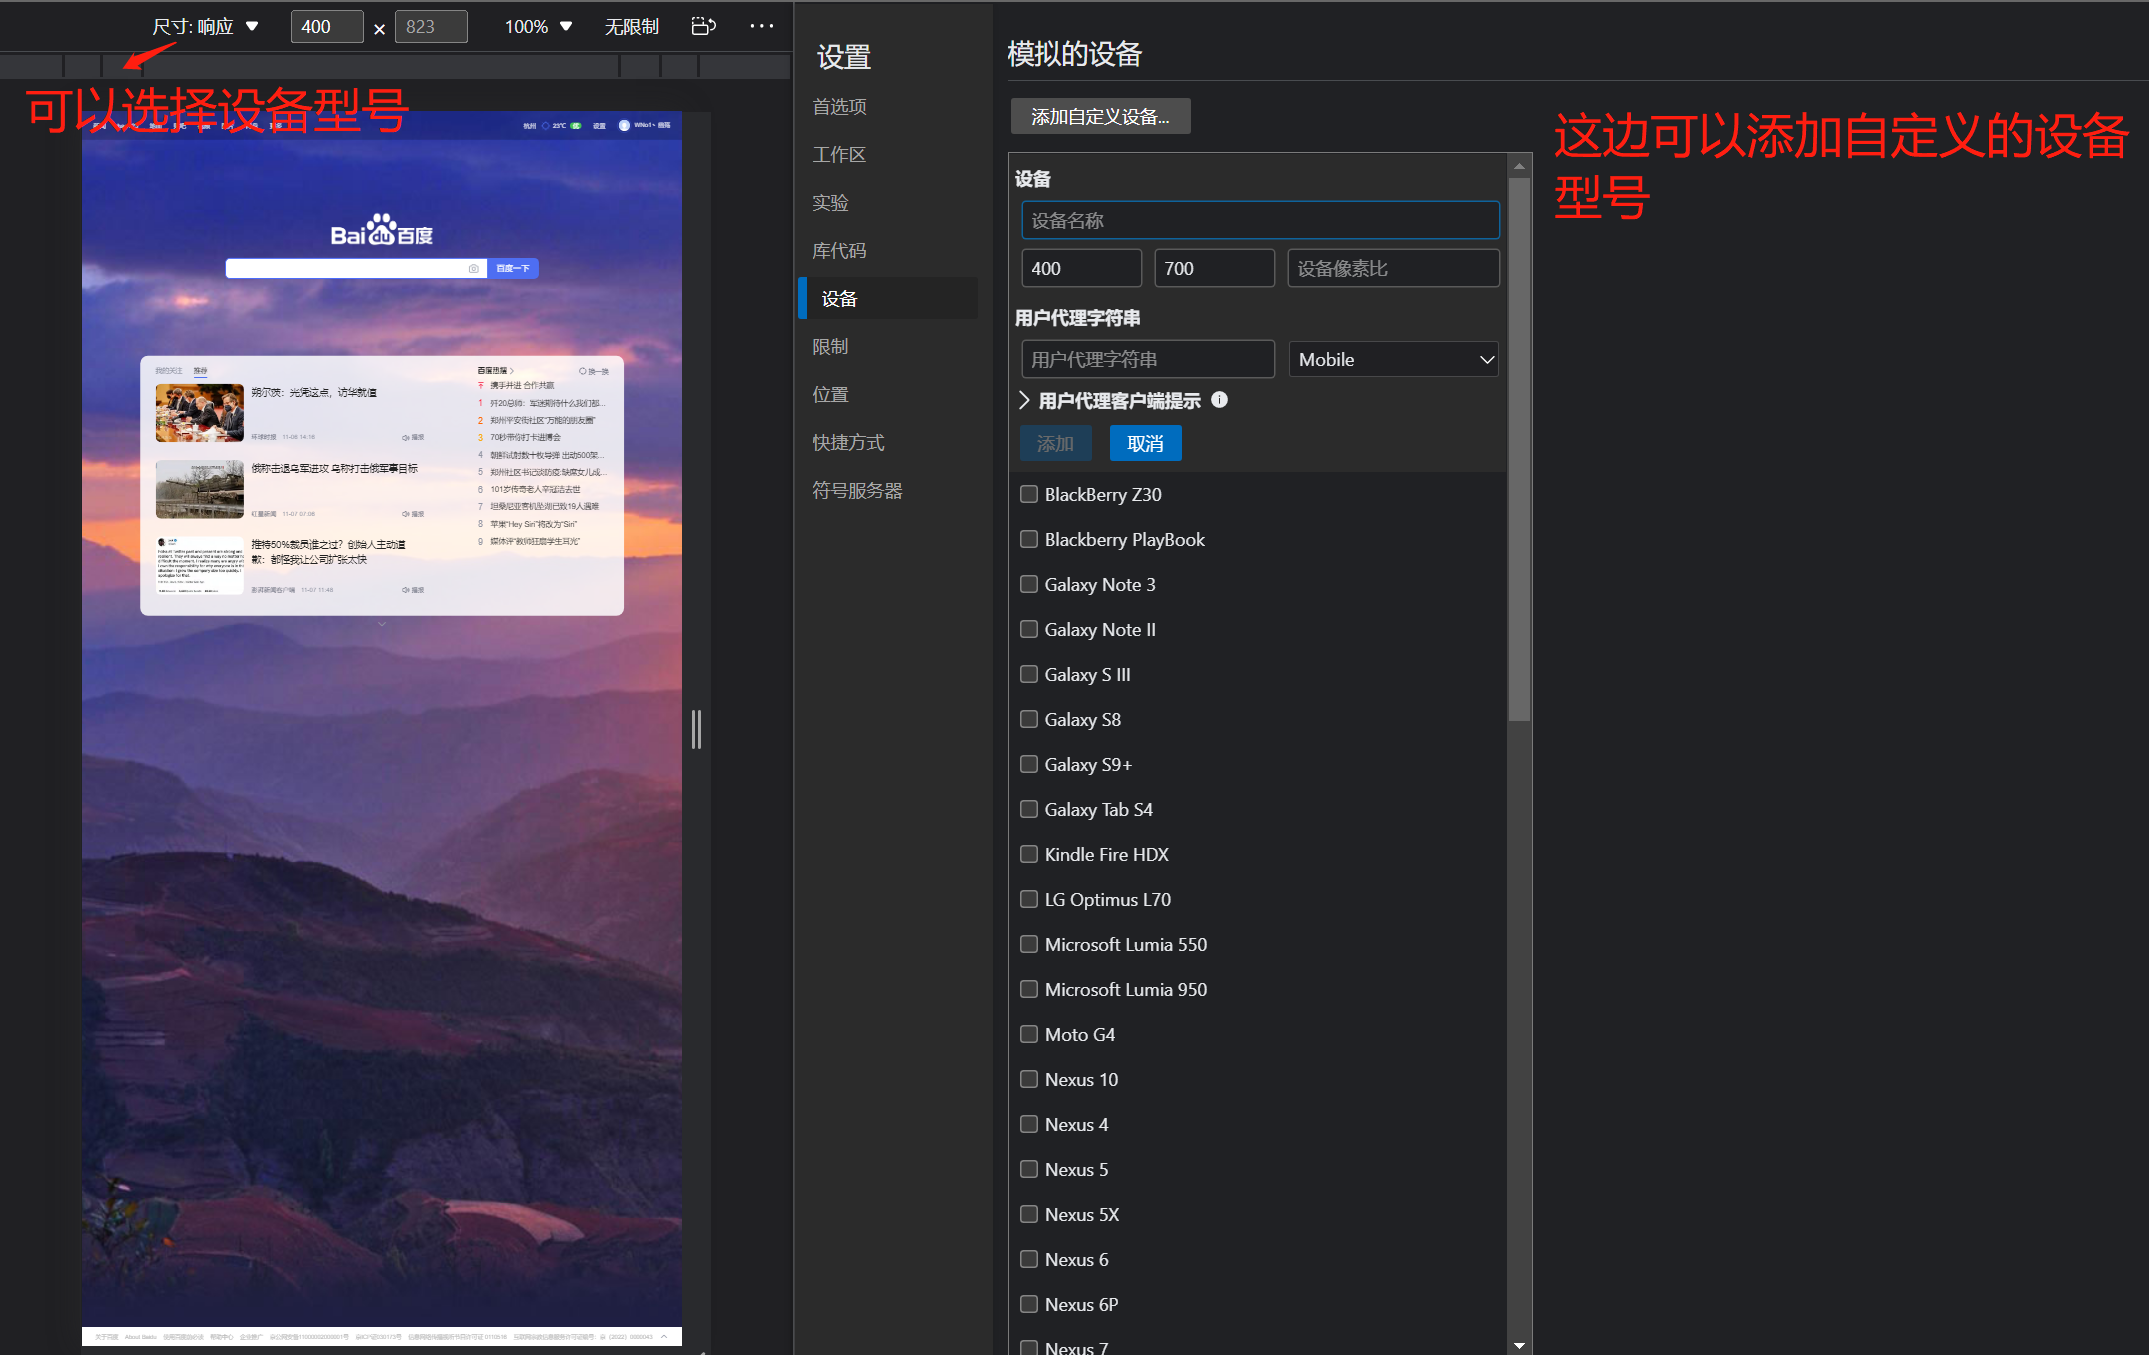Image resolution: width=2149 pixels, height=1355 pixels.
Task: Tick the Nexus 5X checkbox
Action: pos(1029,1214)
